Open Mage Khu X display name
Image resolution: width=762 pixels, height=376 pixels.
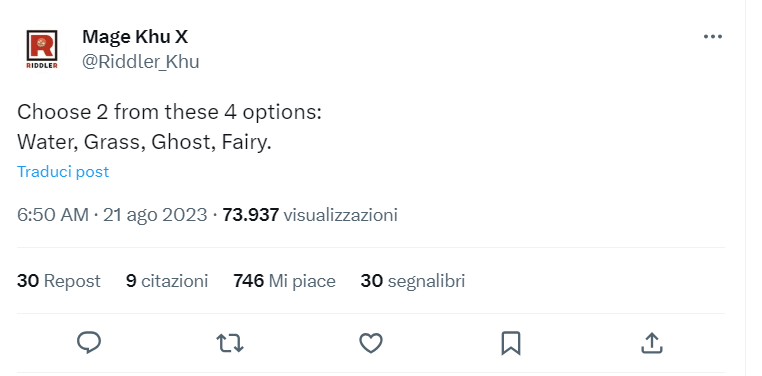(135, 37)
